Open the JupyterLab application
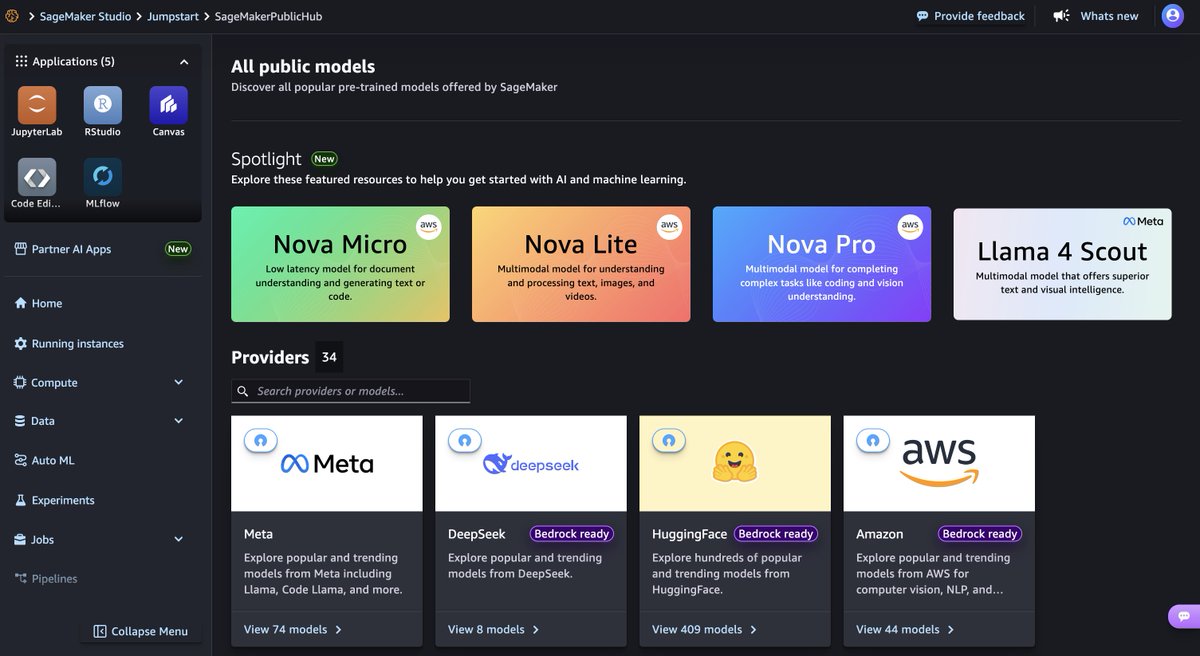The image size is (1200, 656). (x=36, y=105)
